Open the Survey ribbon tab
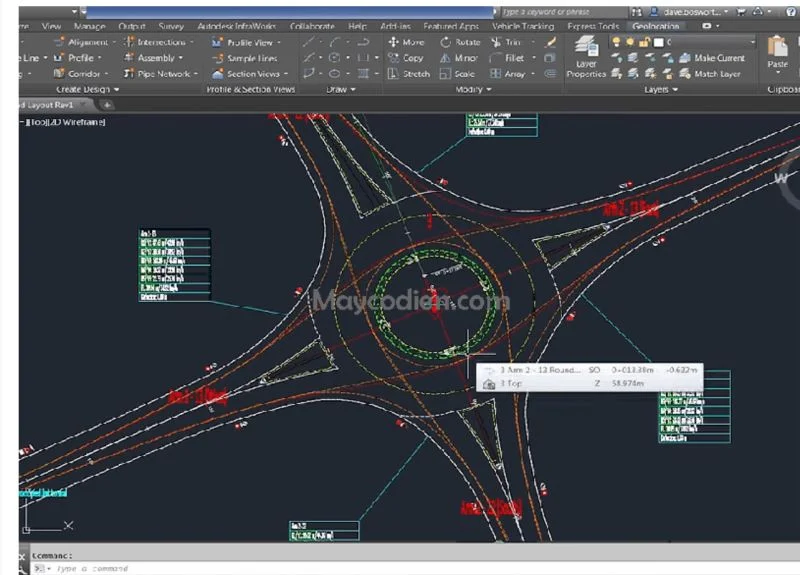 point(171,26)
